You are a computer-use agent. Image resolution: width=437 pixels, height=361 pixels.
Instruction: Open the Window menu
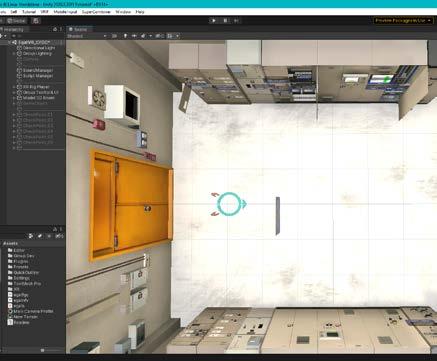pos(123,12)
